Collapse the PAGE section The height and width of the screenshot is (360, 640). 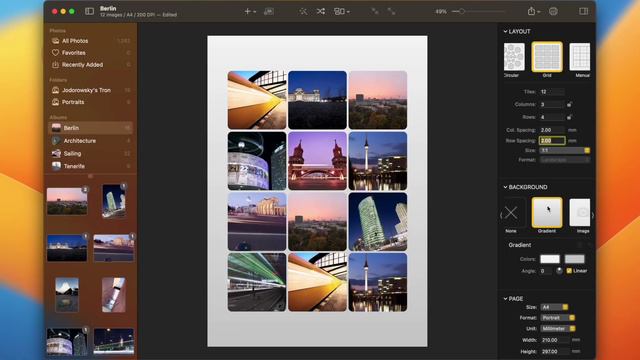(505, 299)
